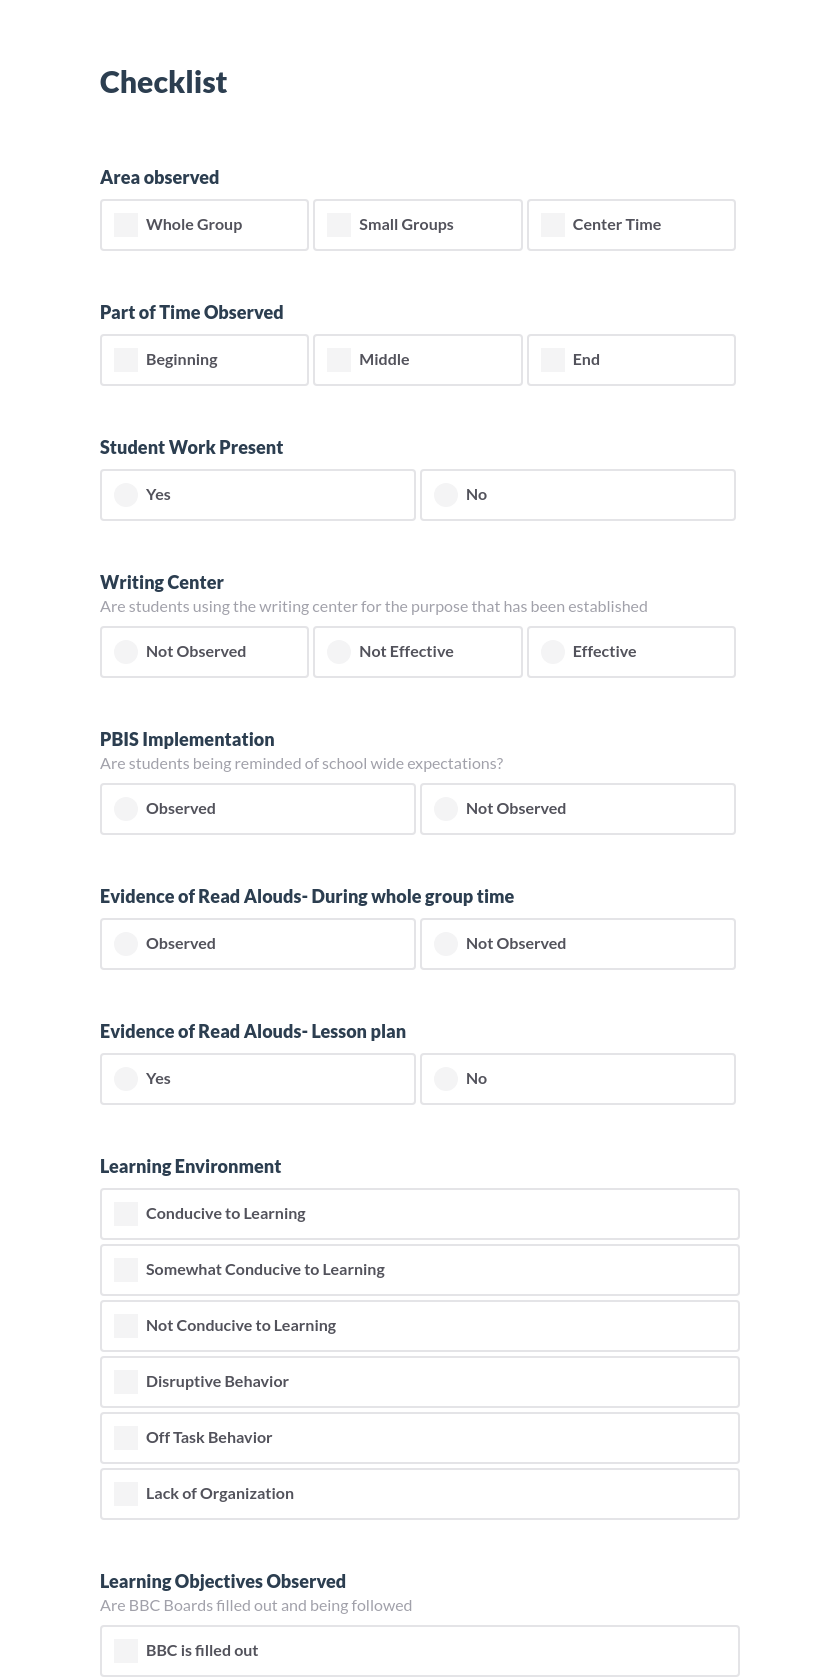Rate the Writing Center as Effective
840x1680 pixels.
[x=553, y=652]
